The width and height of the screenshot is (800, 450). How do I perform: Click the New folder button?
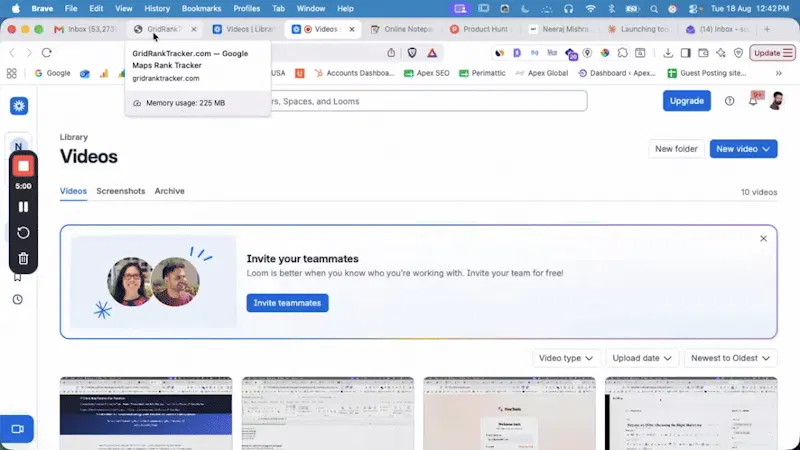pos(676,149)
